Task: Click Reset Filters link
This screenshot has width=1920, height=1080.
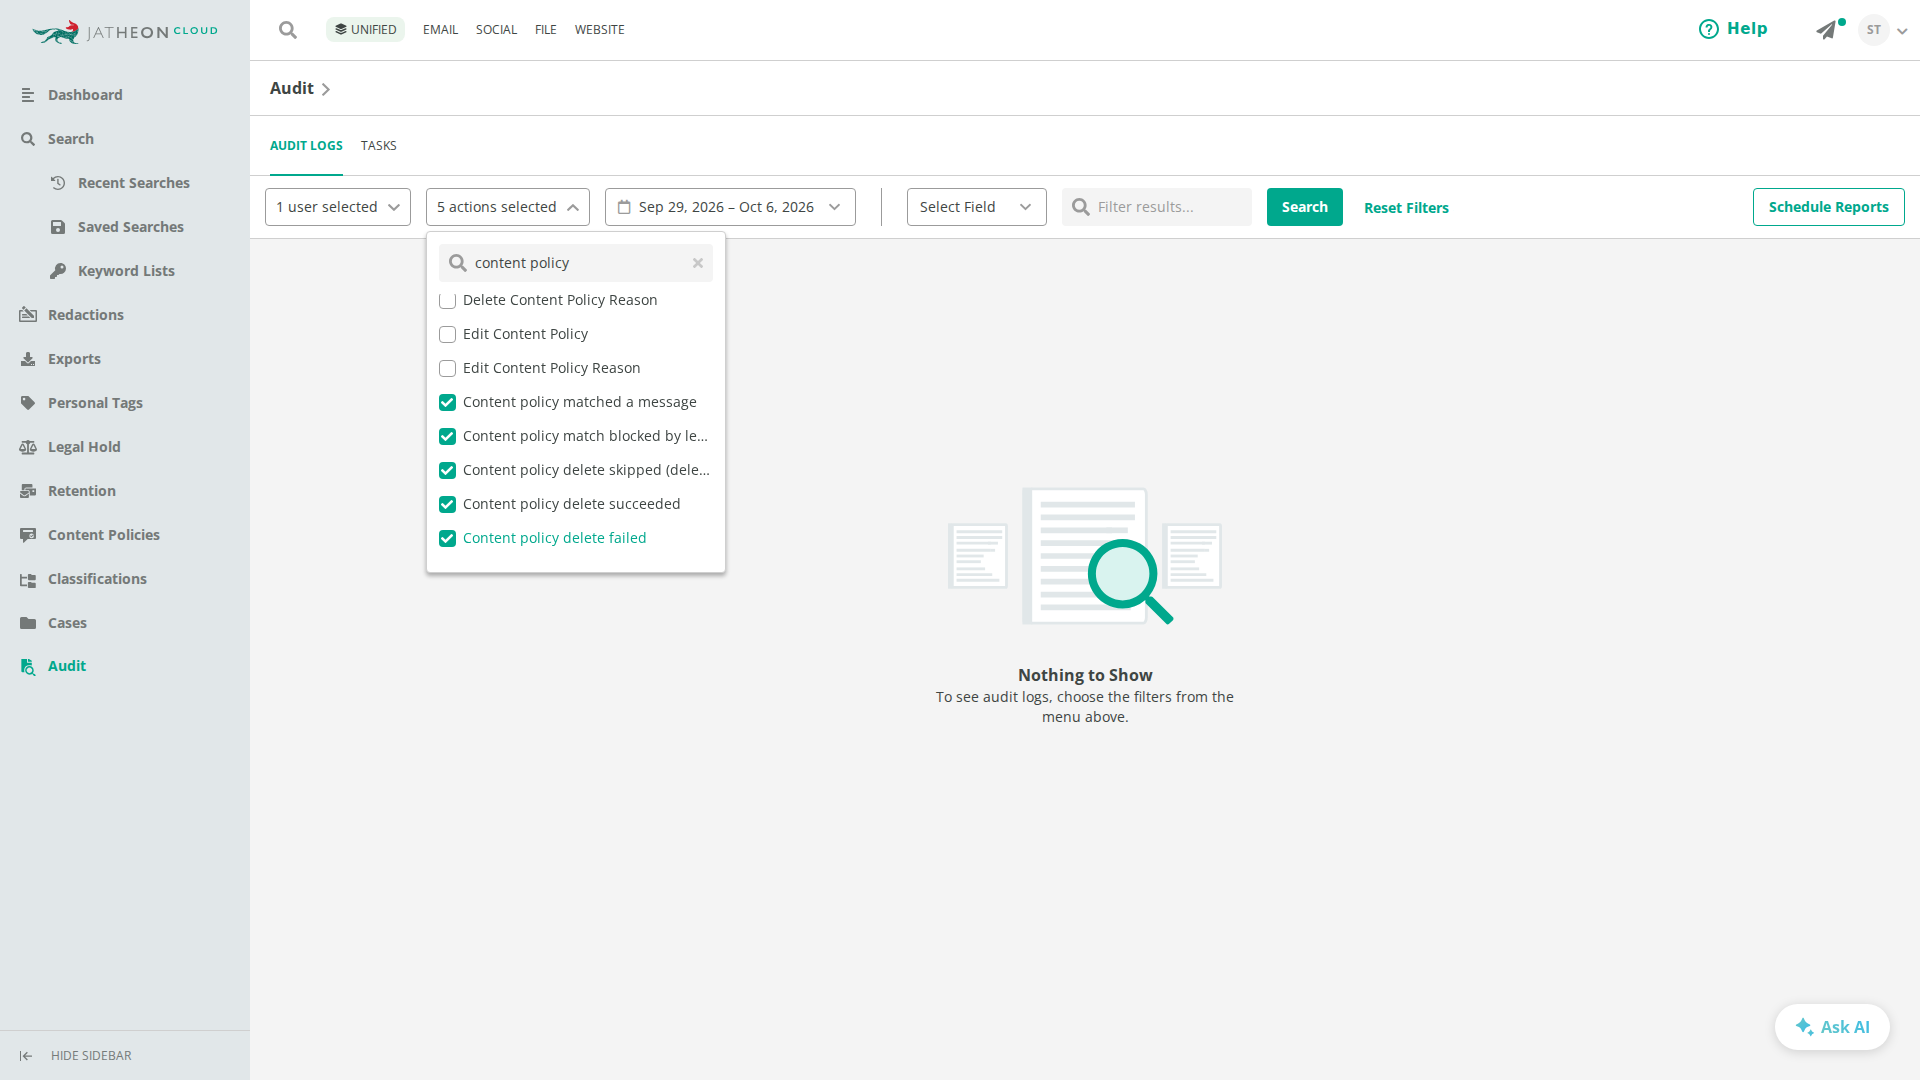Action: [x=1406, y=208]
